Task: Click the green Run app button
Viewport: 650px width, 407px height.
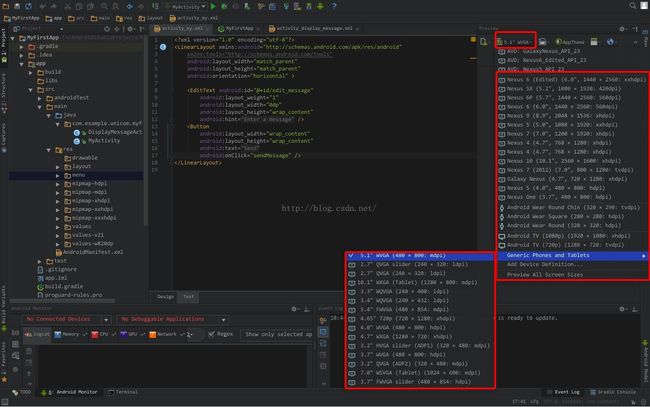Action: click(213, 6)
